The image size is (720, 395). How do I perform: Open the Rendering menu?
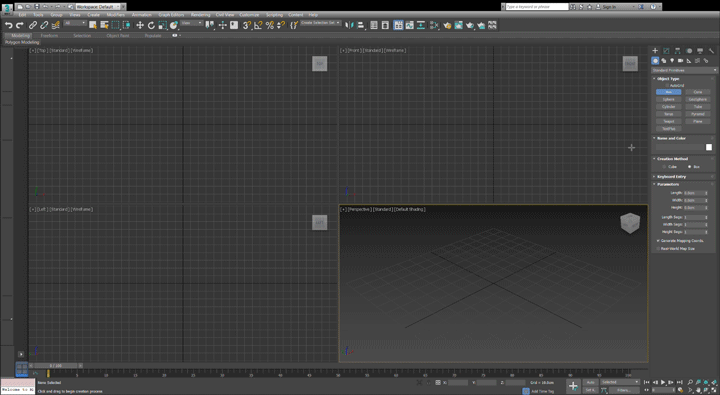click(x=200, y=15)
